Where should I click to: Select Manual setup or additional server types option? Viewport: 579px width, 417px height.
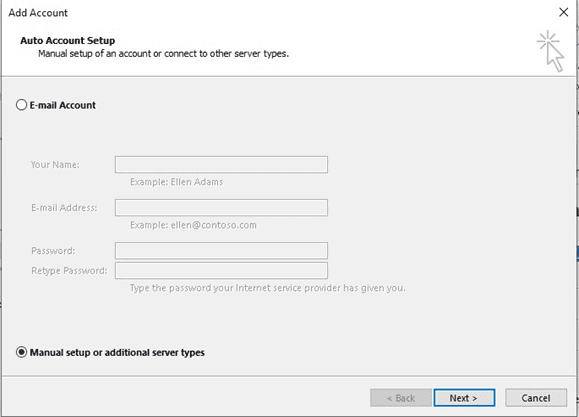point(21,352)
